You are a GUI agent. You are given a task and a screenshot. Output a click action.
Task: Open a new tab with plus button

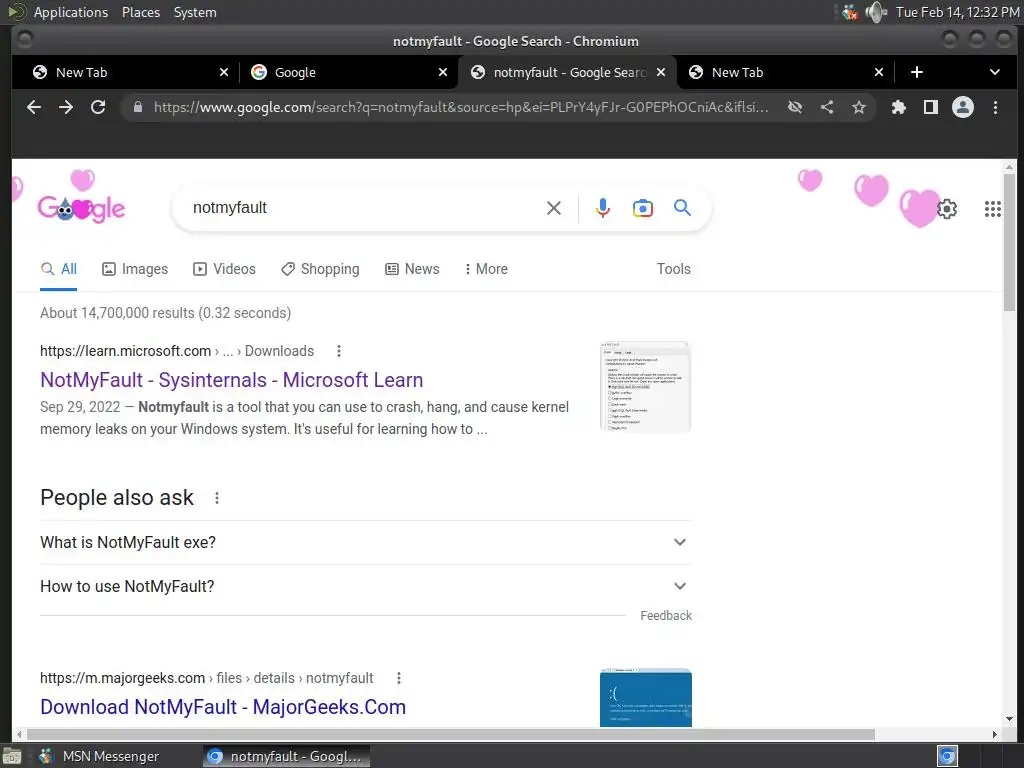click(917, 72)
